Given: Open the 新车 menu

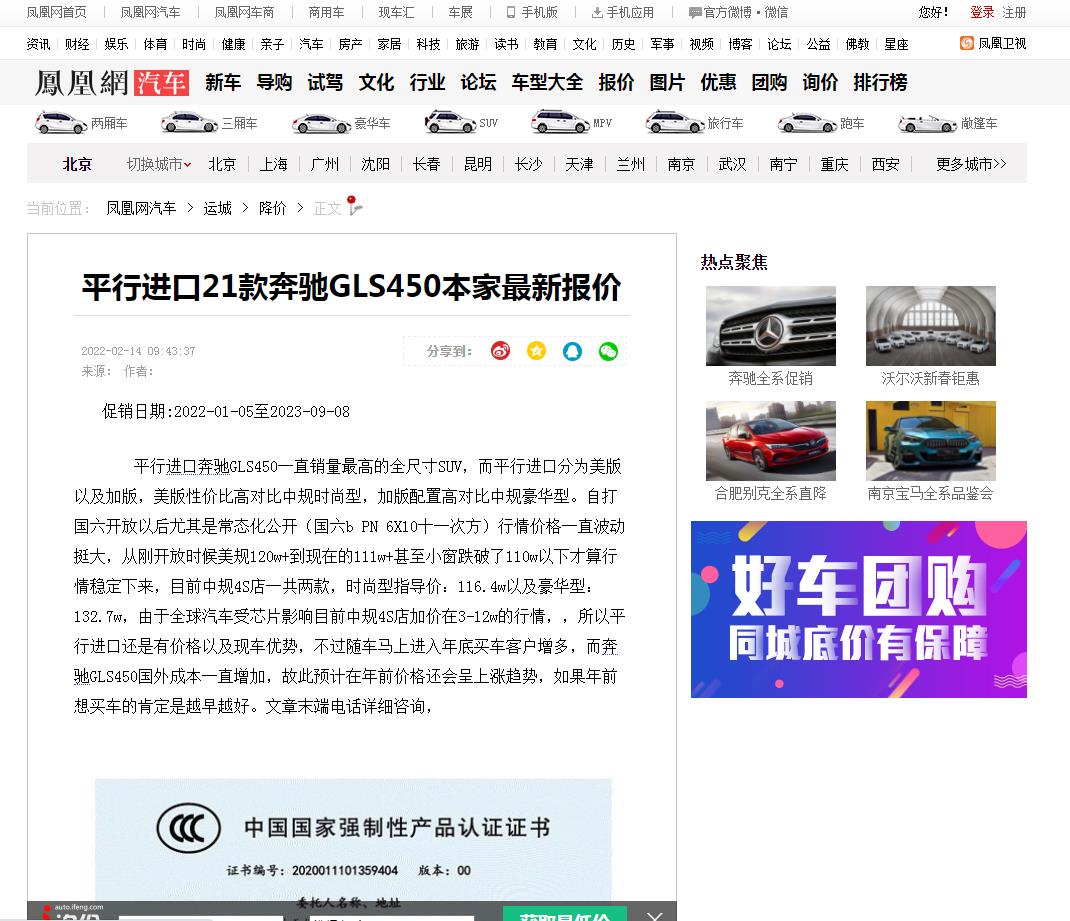Looking at the screenshot, I should (x=223, y=83).
